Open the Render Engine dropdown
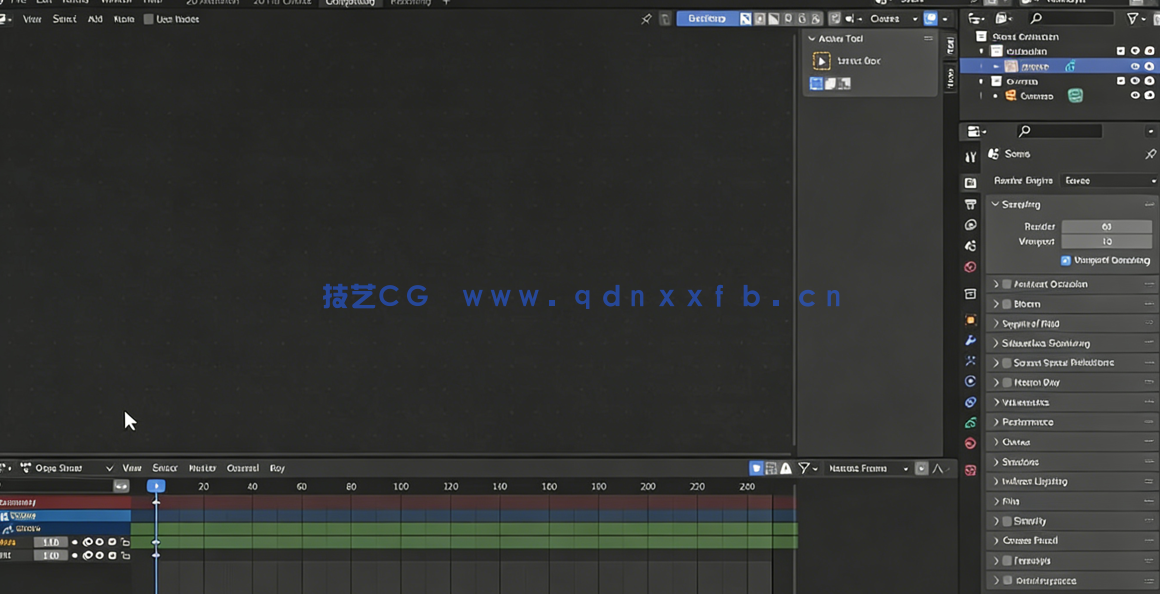 coord(1109,181)
